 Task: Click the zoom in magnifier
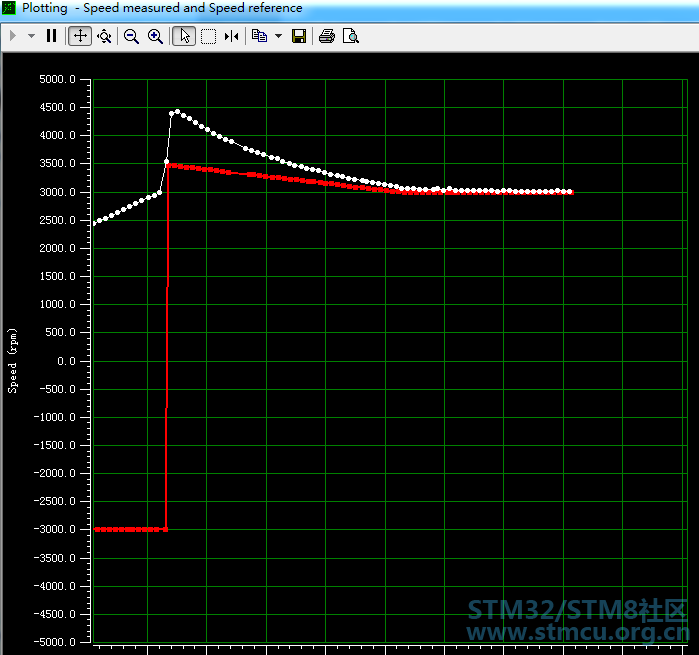155,36
